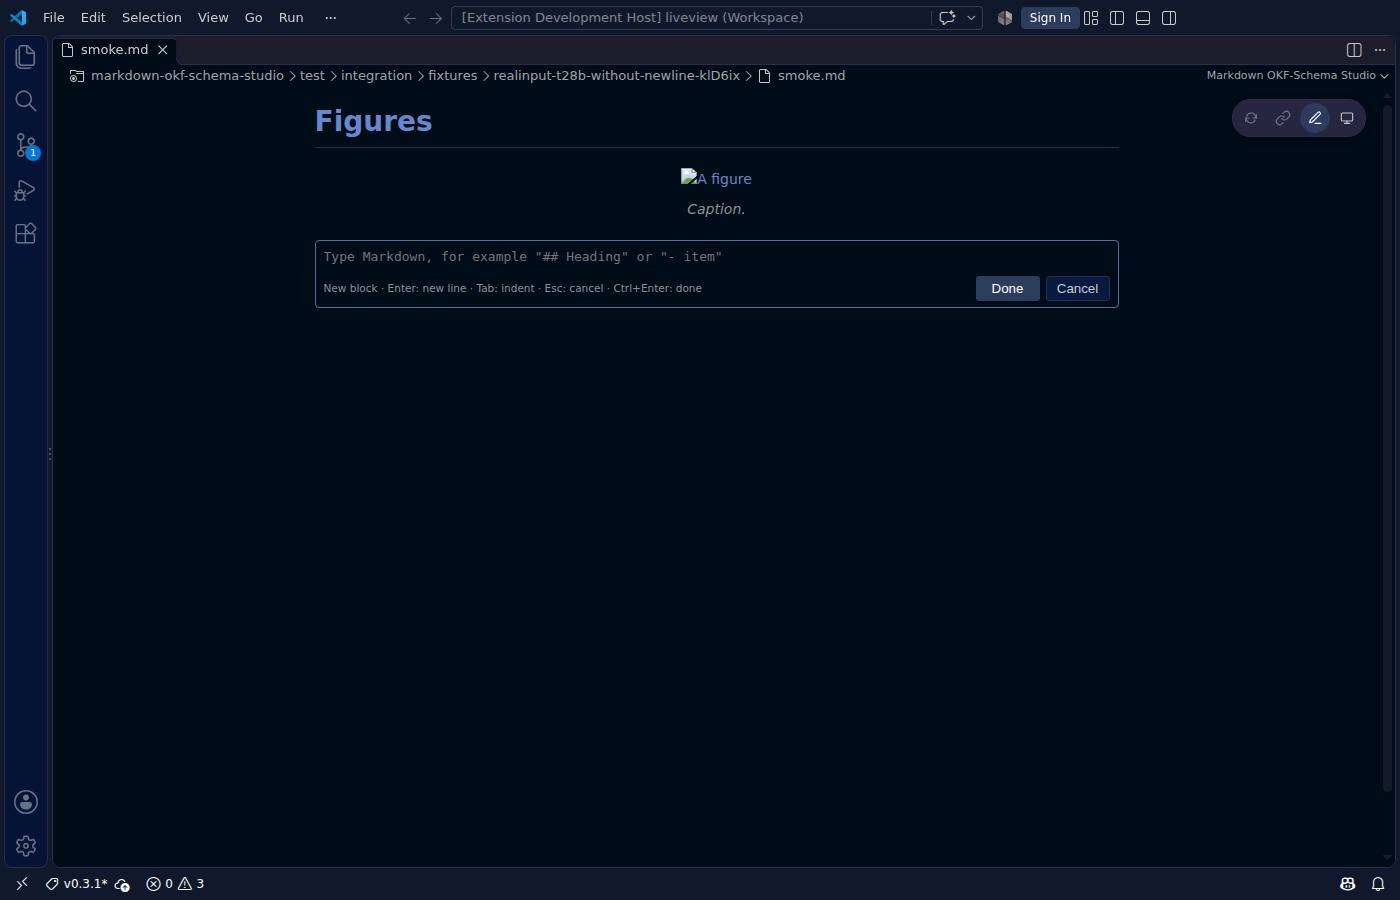Click the chat Copilot icon in title bar
1400x900 pixels.
(x=947, y=18)
